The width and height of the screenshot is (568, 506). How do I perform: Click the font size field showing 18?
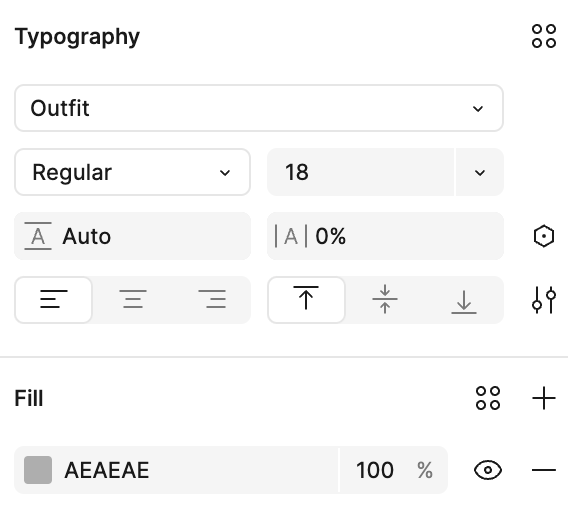point(361,172)
